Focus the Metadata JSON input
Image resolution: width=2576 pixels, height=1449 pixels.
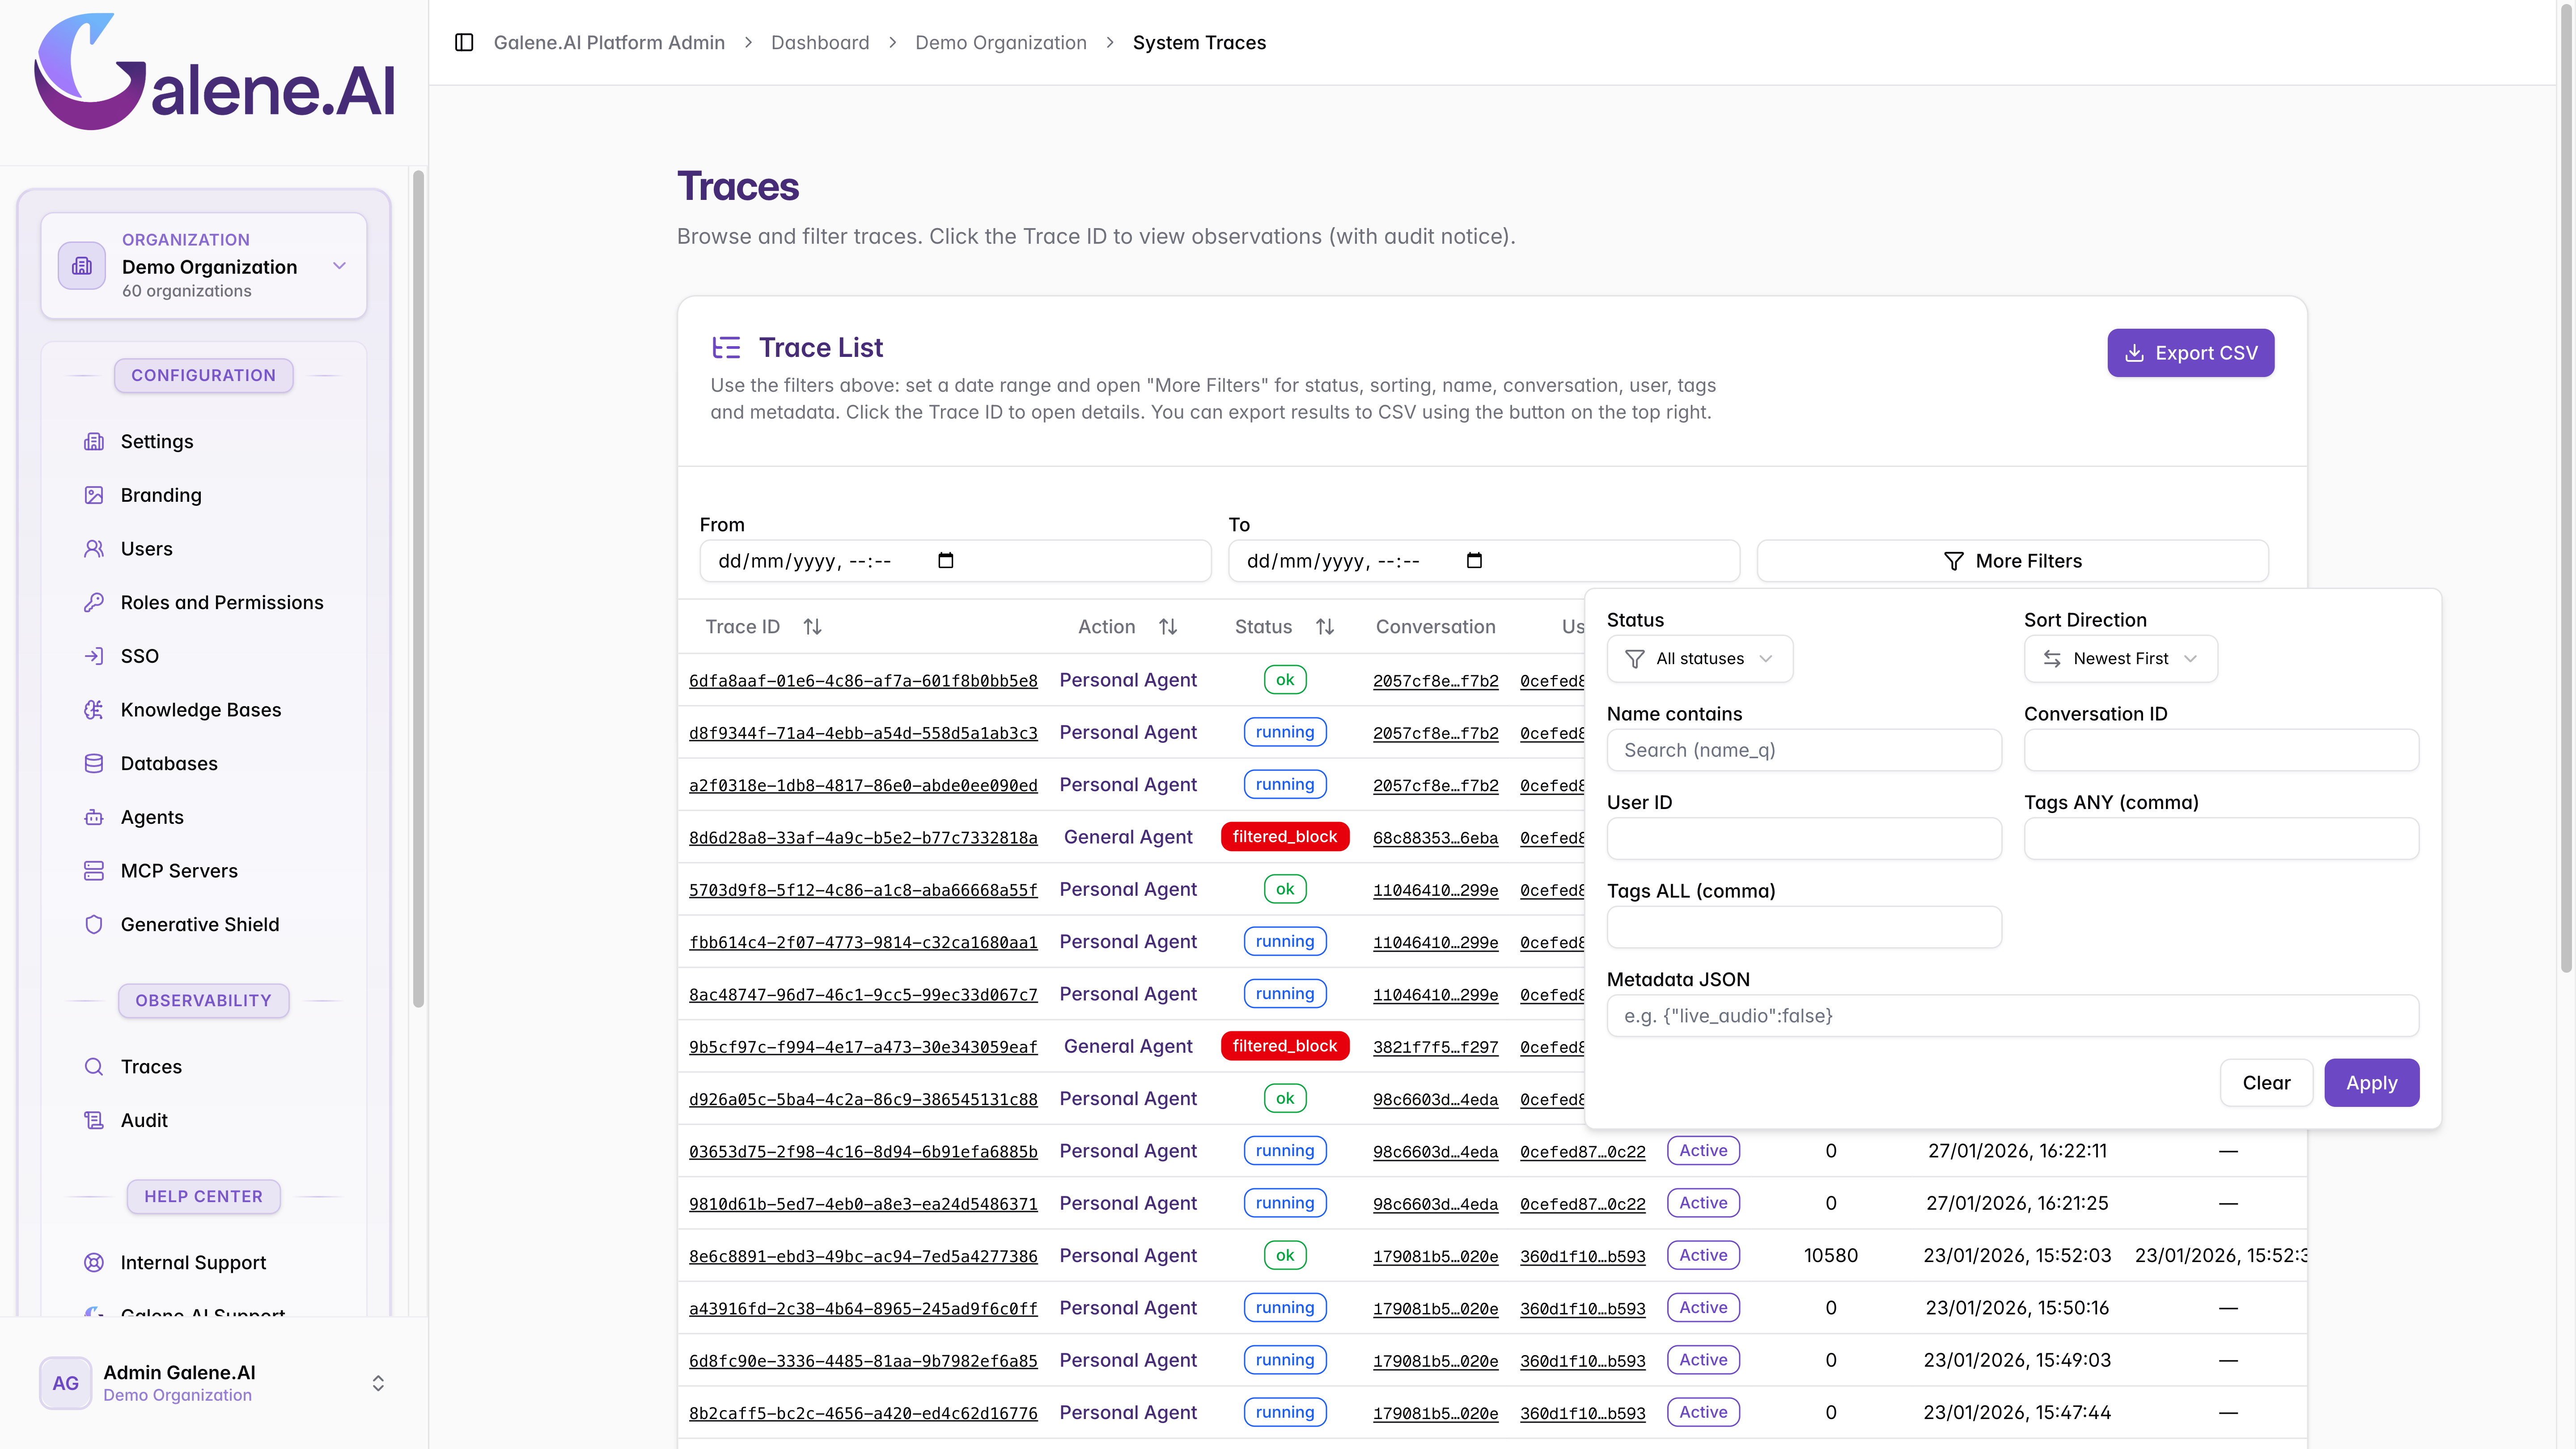(2013, 1016)
